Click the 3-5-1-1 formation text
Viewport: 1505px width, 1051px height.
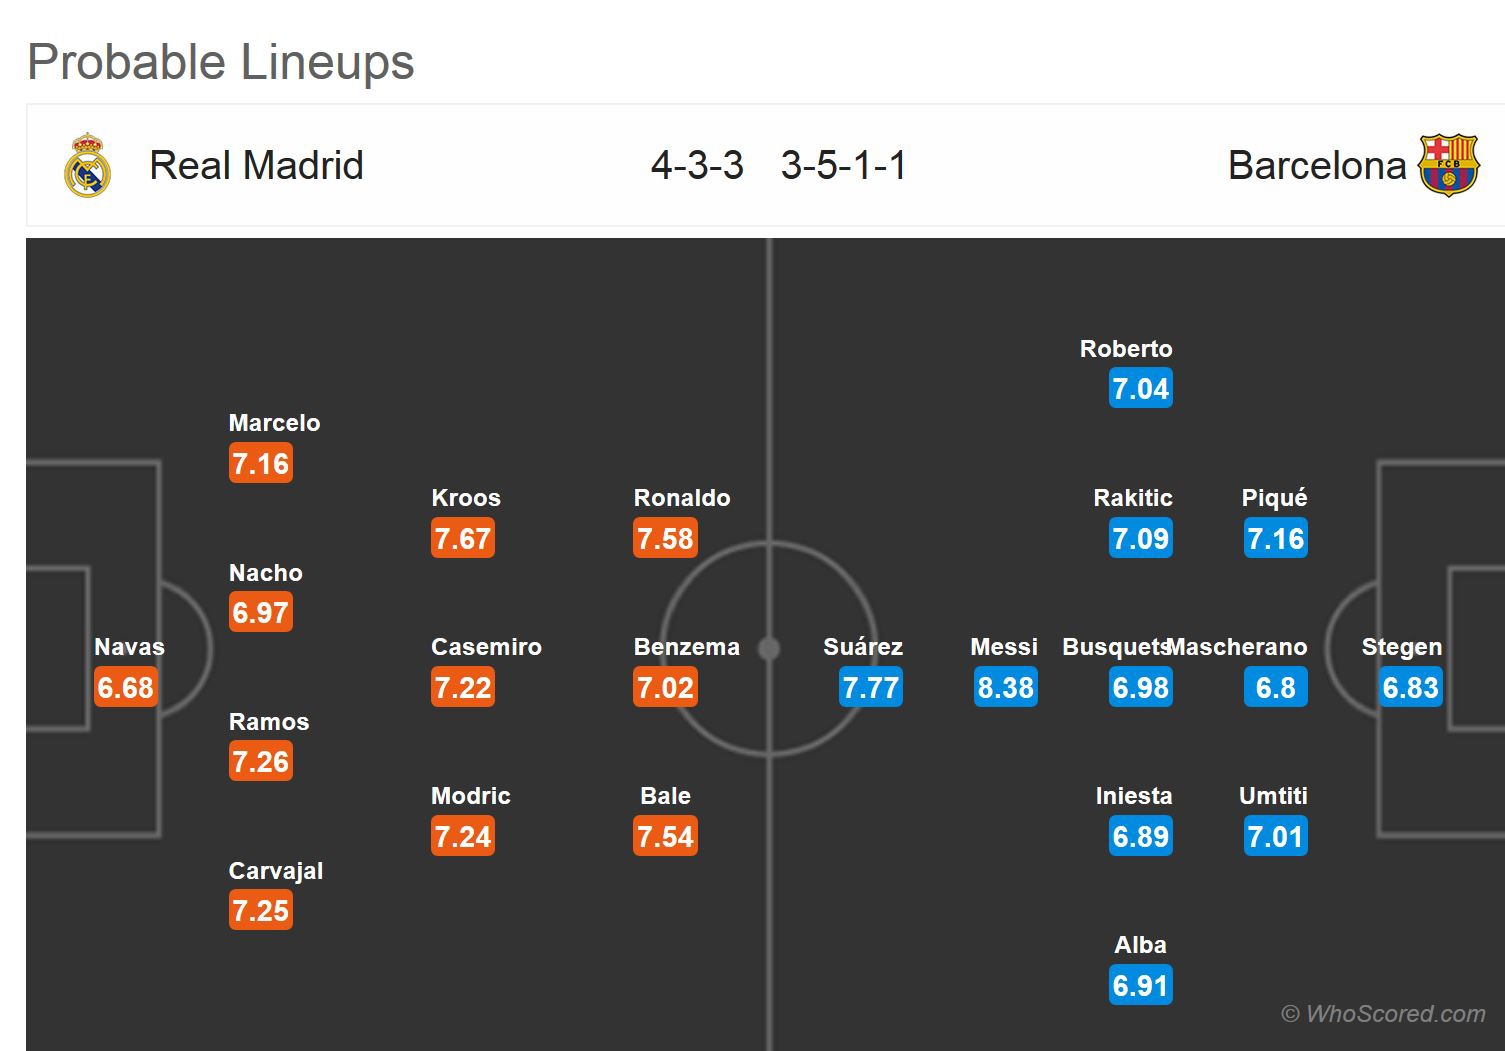(843, 166)
